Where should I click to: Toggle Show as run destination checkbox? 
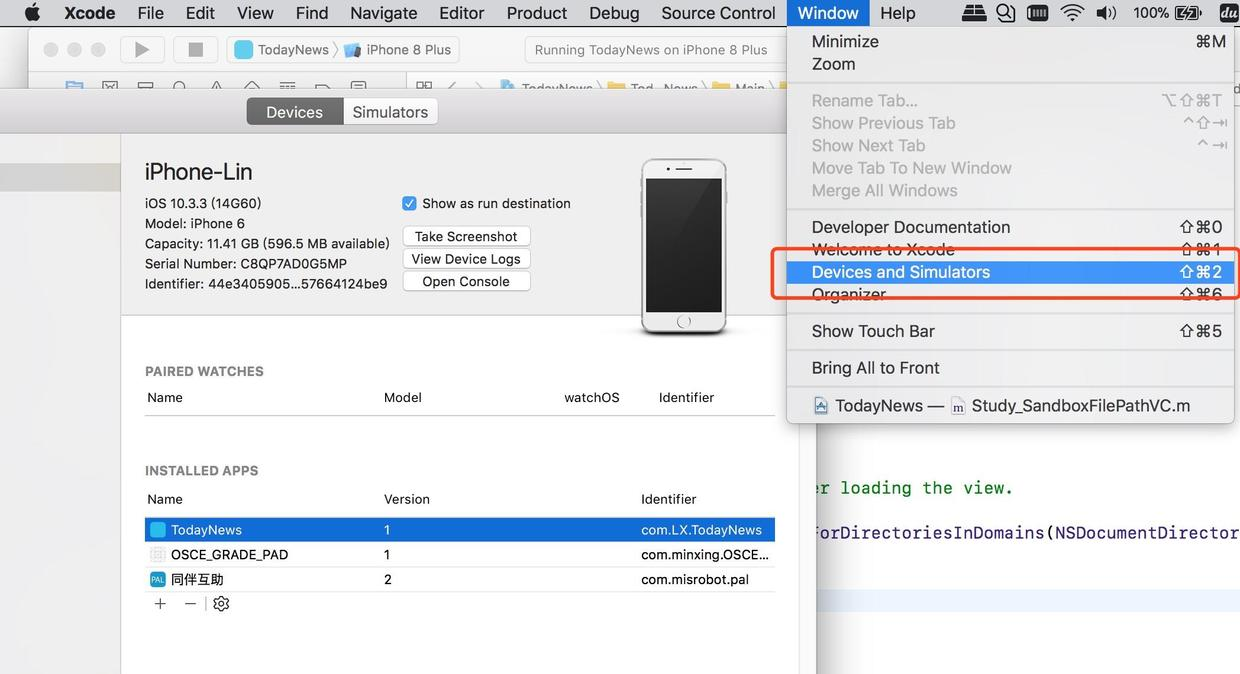(409, 203)
